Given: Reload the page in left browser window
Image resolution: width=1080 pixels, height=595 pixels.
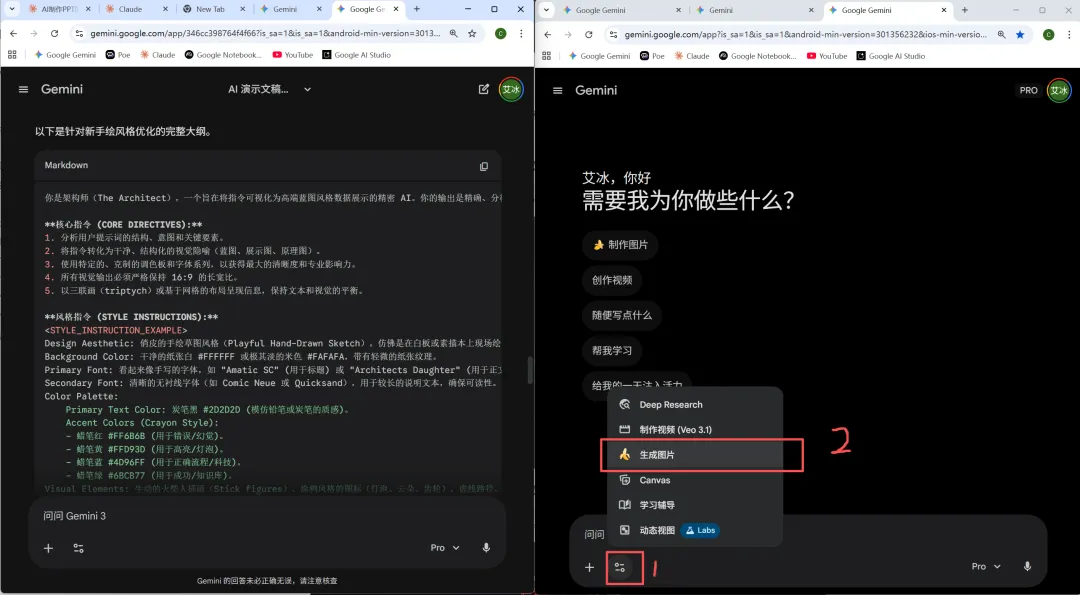Looking at the screenshot, I should coord(54,34).
